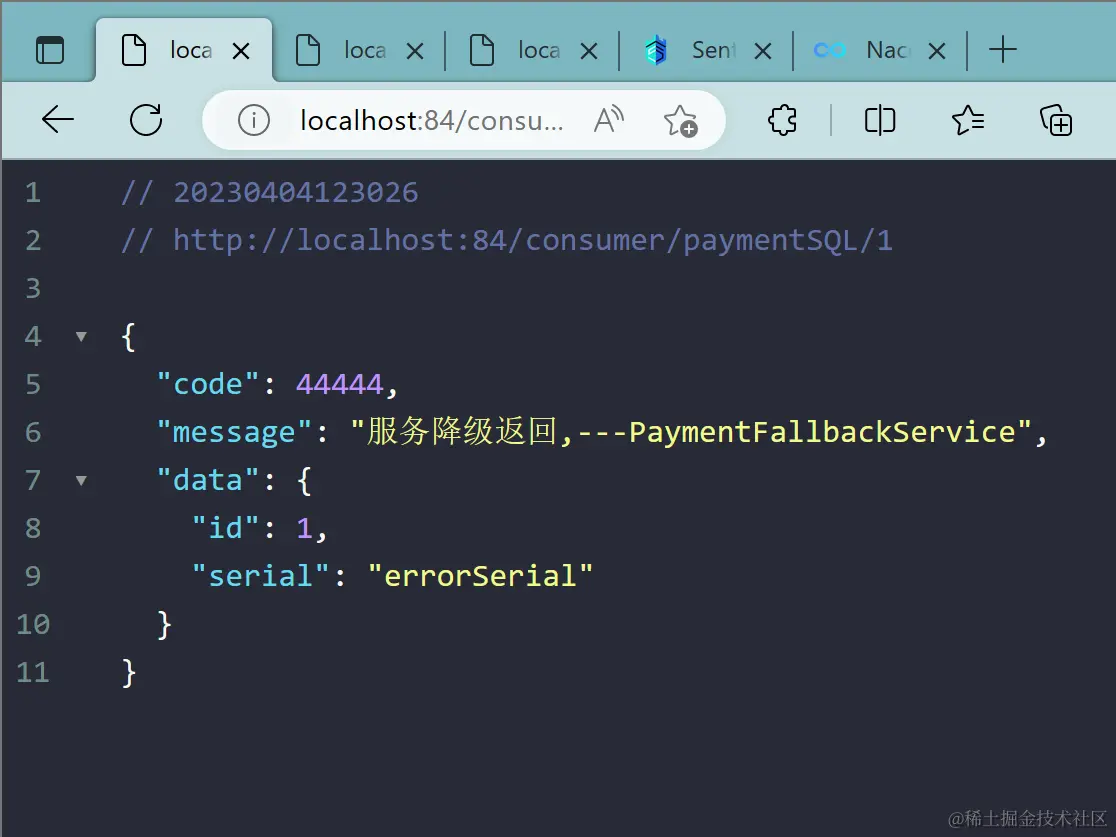The width and height of the screenshot is (1116, 837).
Task: Open a new tab with plus
Action: [x=1002, y=50]
